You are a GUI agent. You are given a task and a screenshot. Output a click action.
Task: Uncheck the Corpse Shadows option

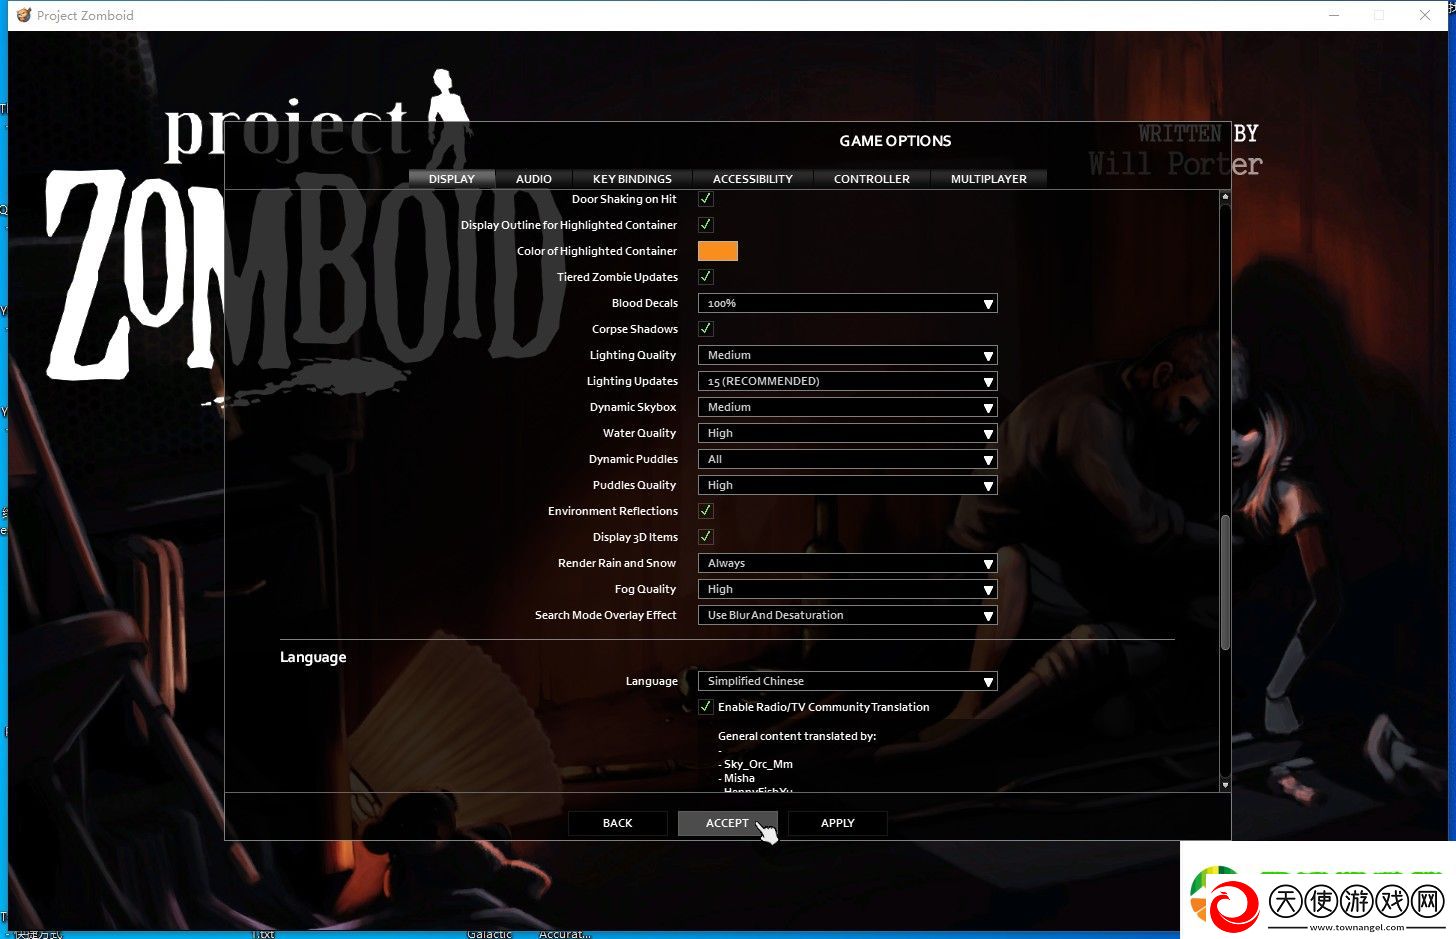[x=706, y=329]
